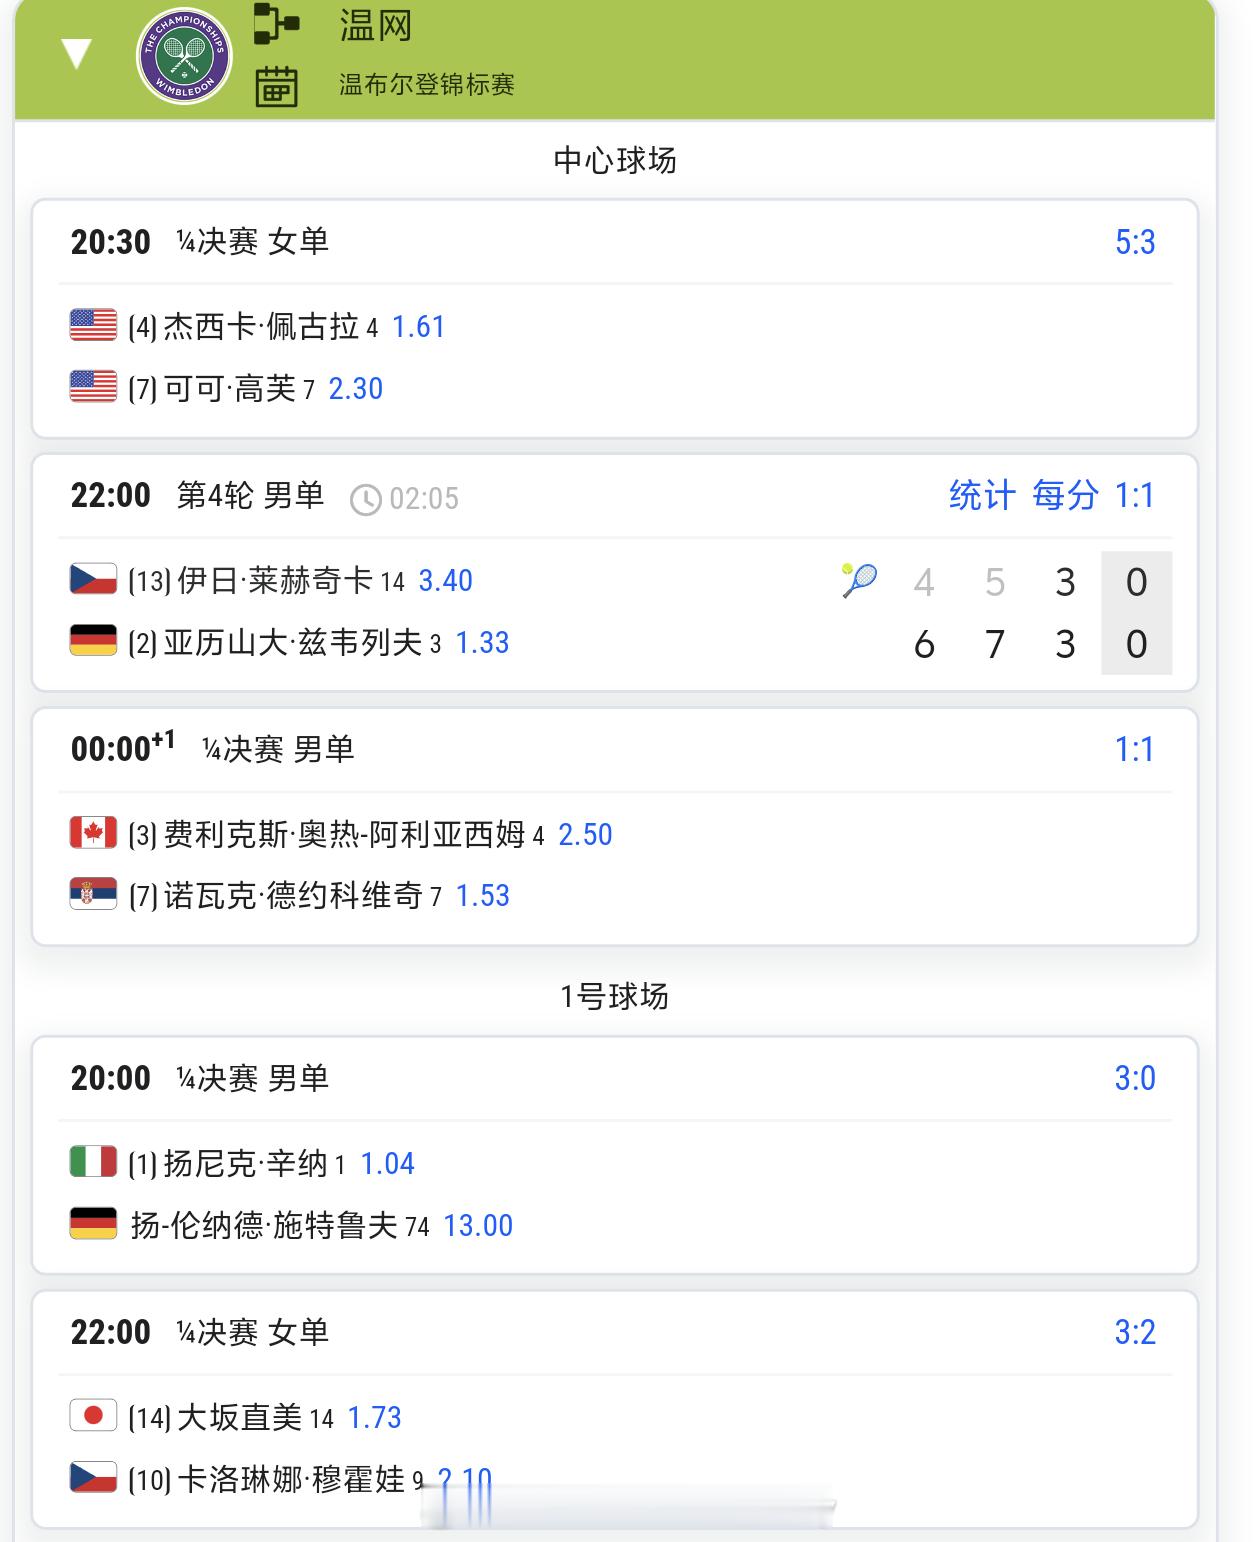This screenshot has width=1260, height=1542.
Task: Click the Italian flag beside 扬尼克·辛纳
Action: click(x=93, y=1162)
